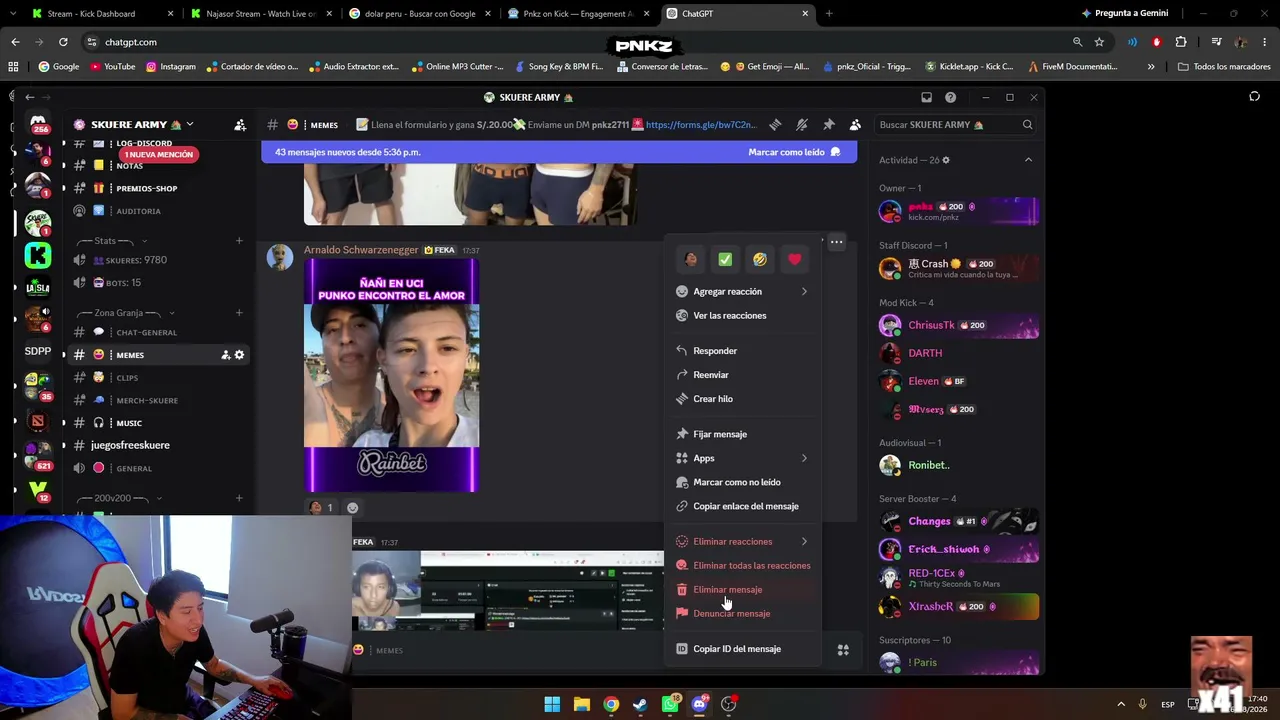Open the SKUERE ARMY server dropdown menu
The width and height of the screenshot is (1280, 720).
(x=190, y=125)
